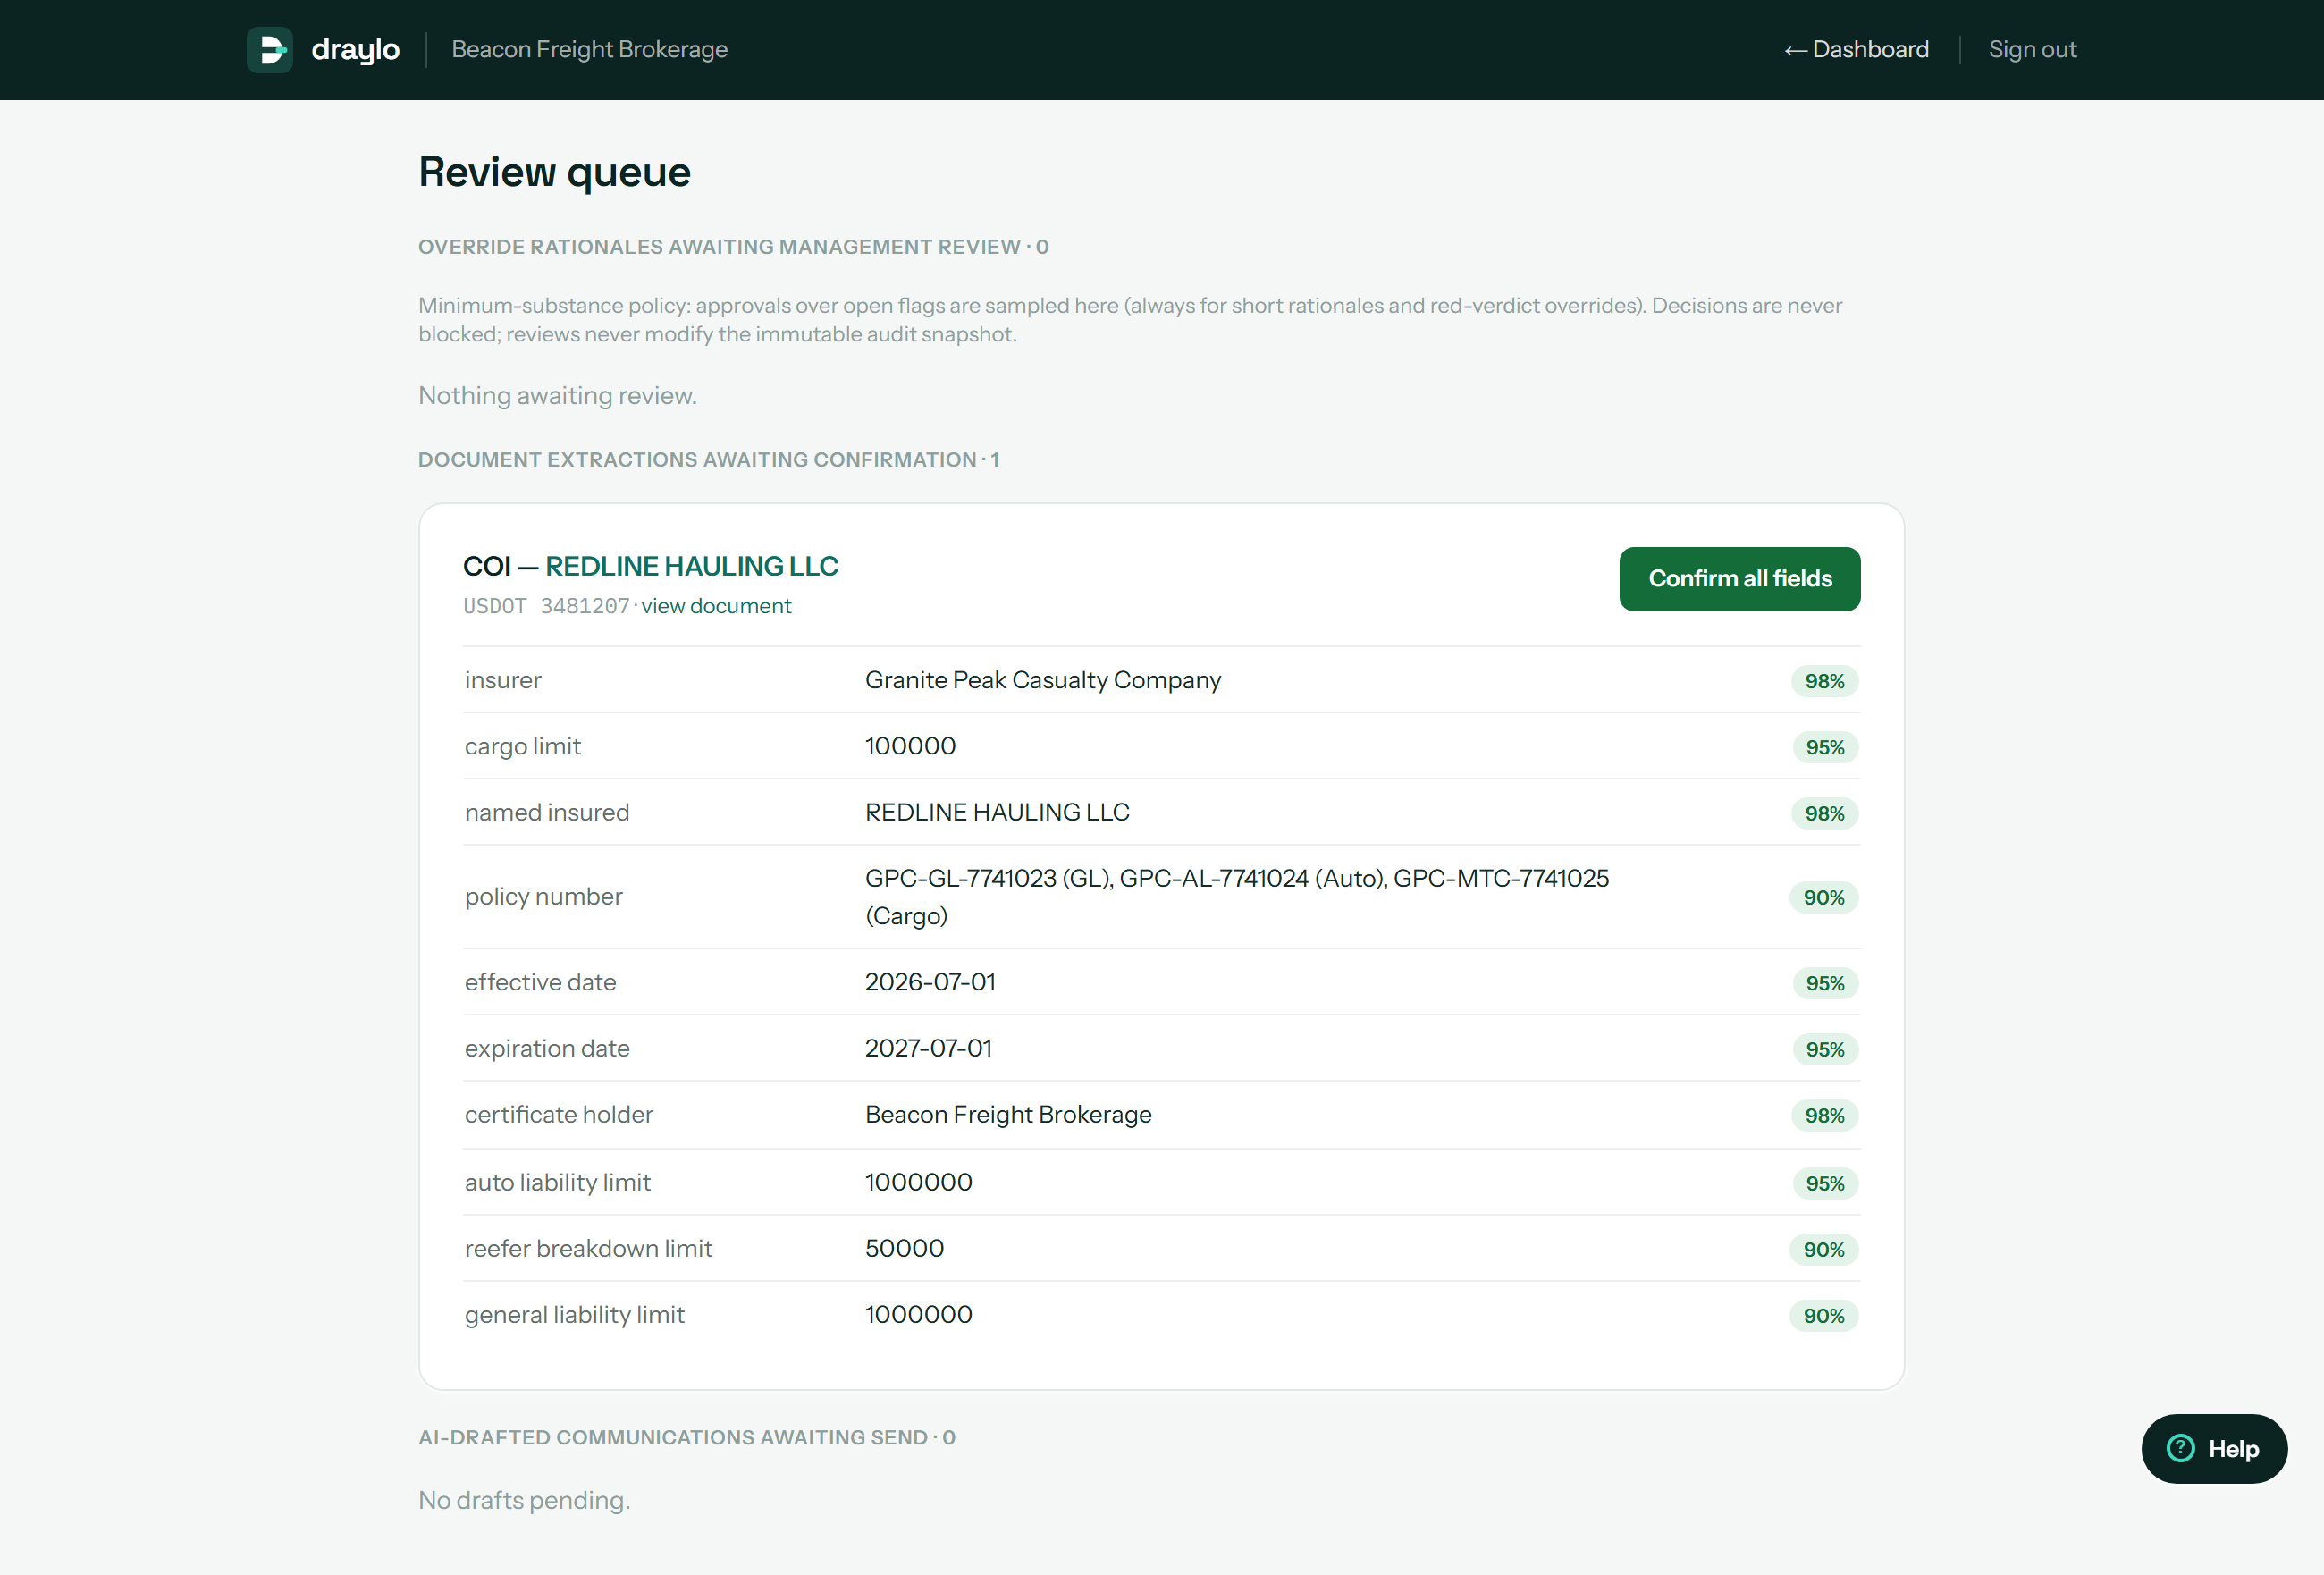Click the policy number 90% confidence badge
This screenshot has width=2324, height=1575.
pos(1823,897)
